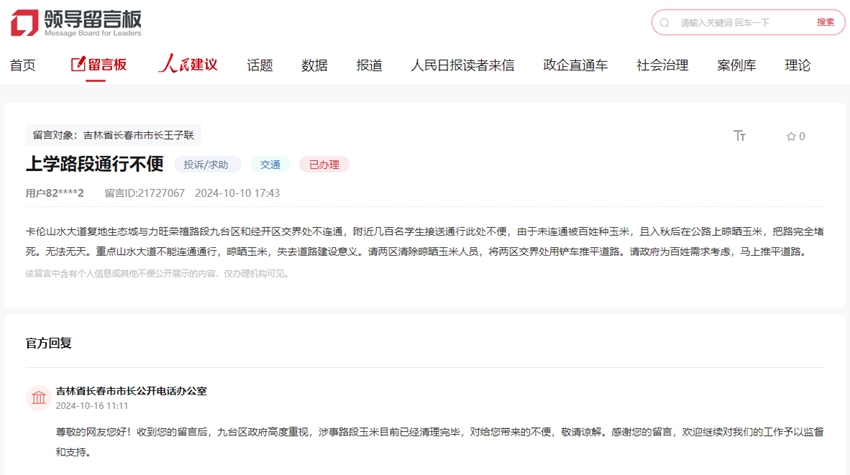Open the 数据 navigation item
Image resolution: width=850 pixels, height=475 pixels.
314,65
